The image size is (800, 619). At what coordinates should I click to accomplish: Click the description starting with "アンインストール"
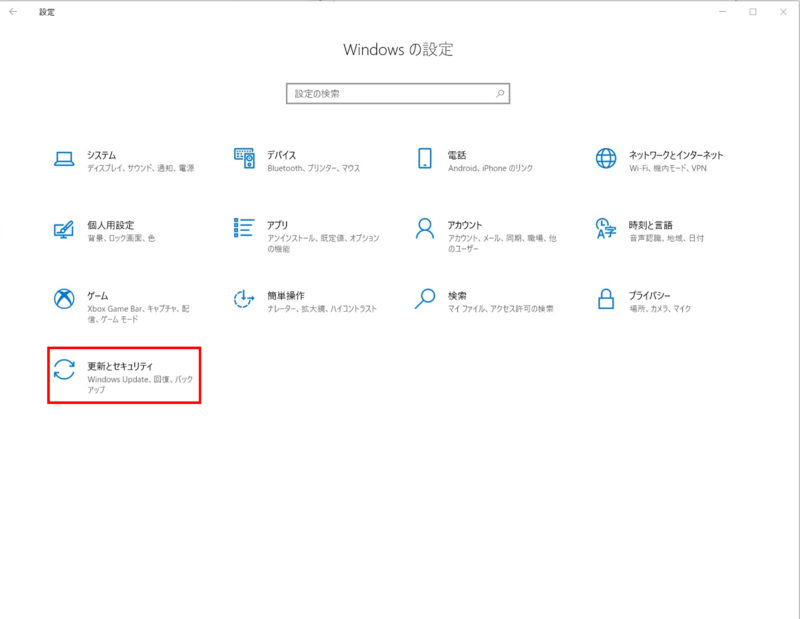(x=323, y=243)
